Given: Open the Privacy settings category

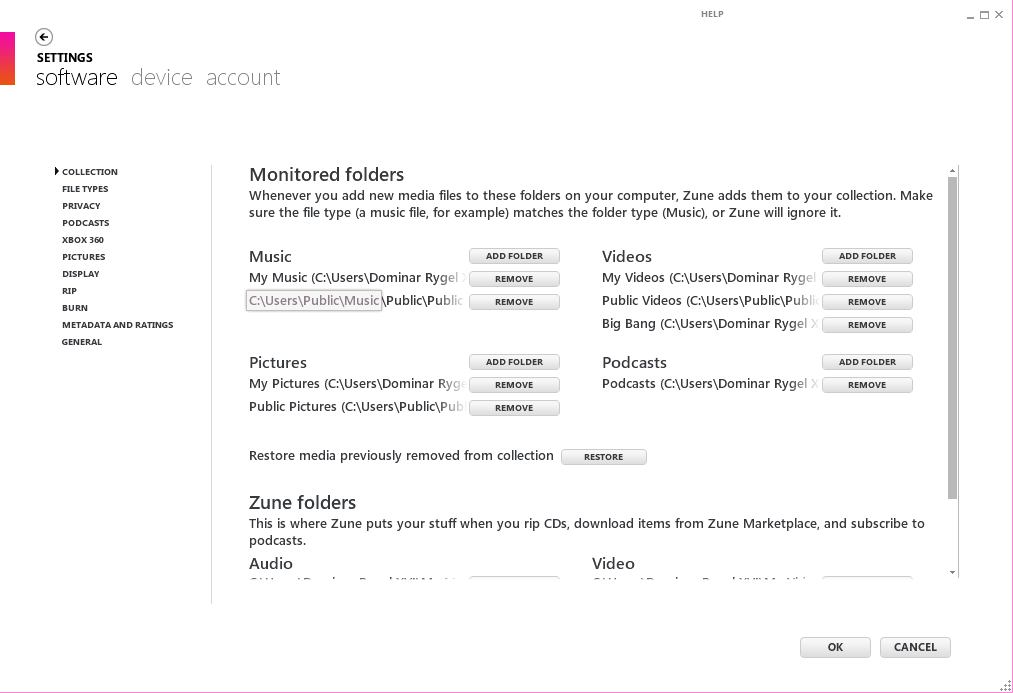Looking at the screenshot, I should pyautogui.click(x=81, y=206).
